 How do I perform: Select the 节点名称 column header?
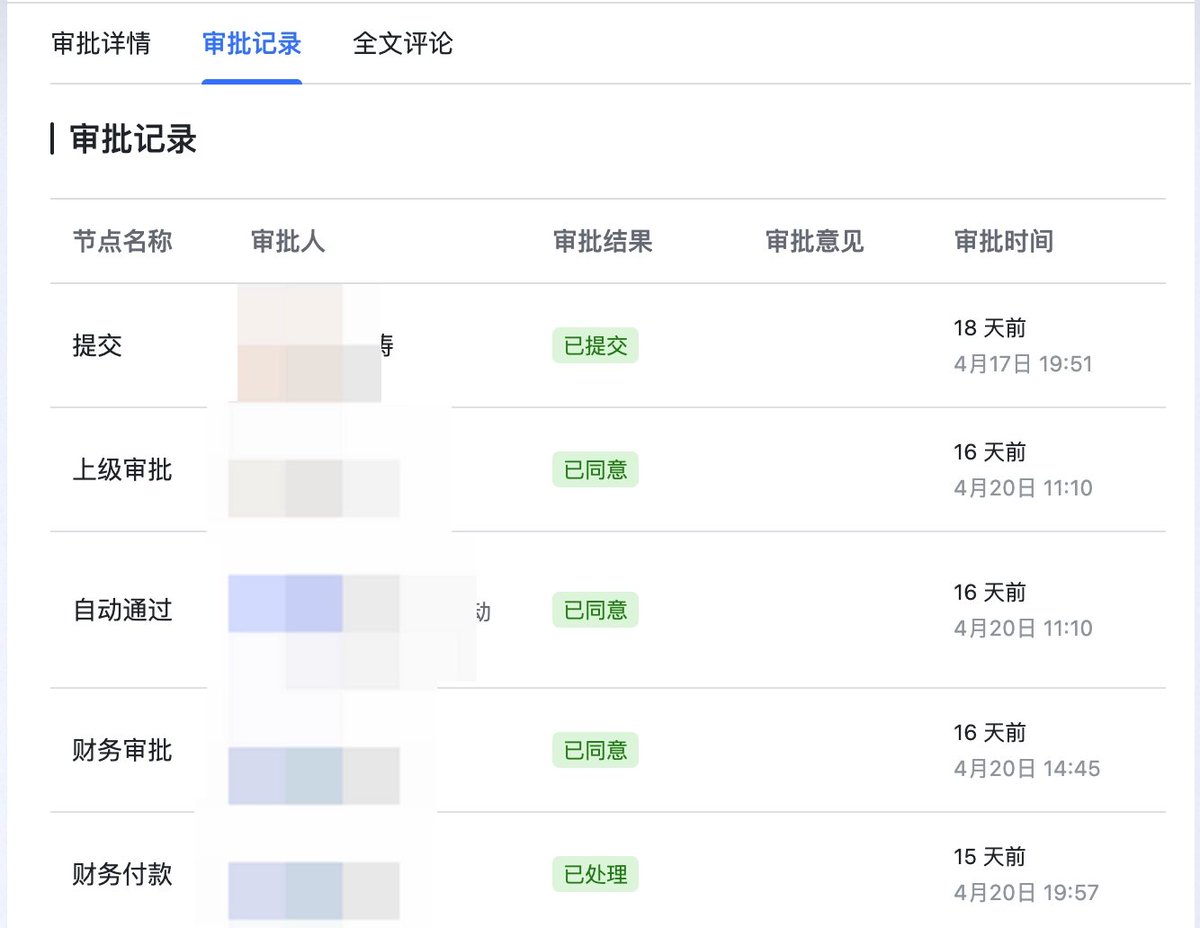tap(122, 241)
